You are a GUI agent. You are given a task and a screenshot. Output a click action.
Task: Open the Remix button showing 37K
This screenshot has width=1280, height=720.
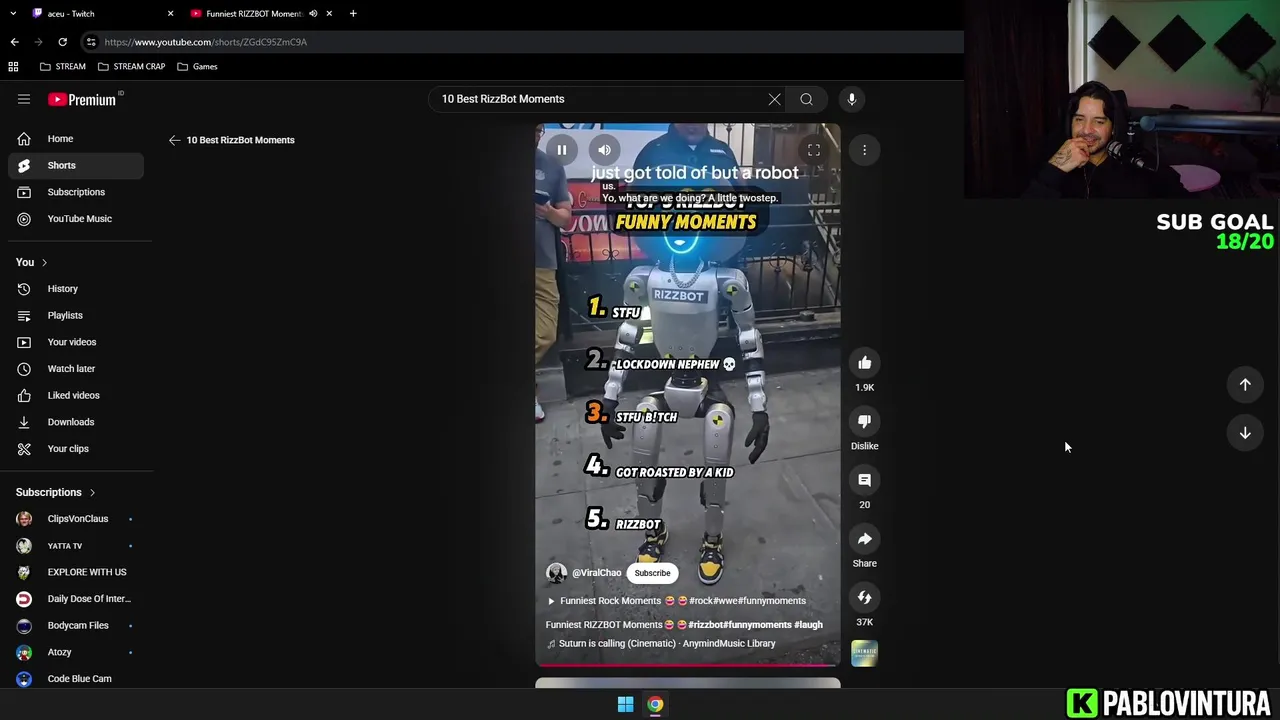point(865,597)
